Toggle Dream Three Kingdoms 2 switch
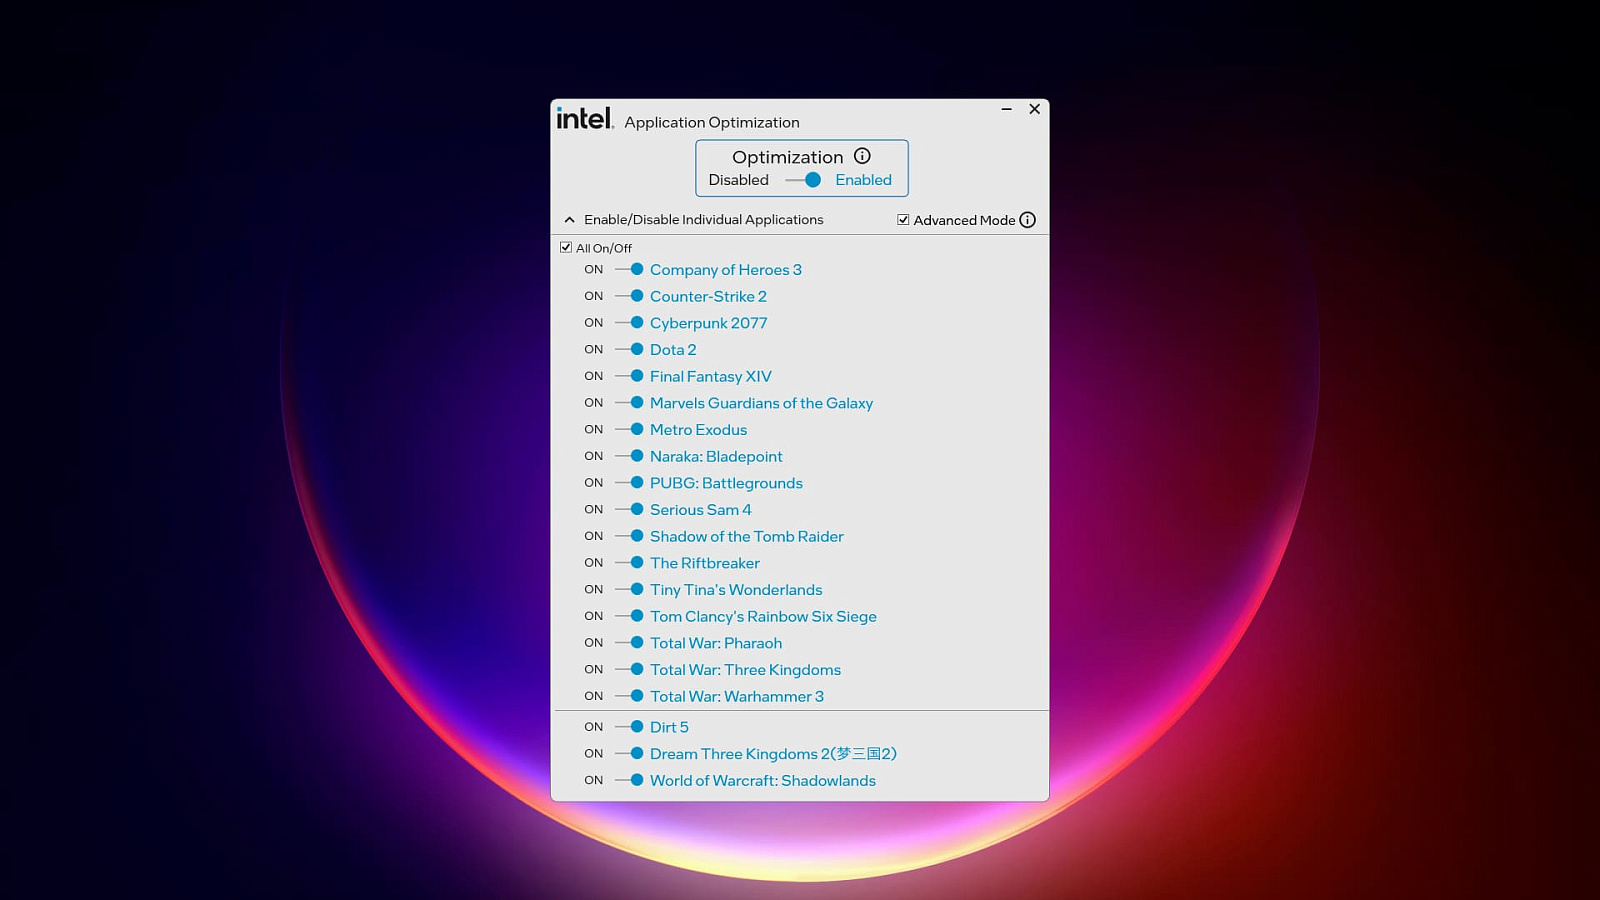Image resolution: width=1600 pixels, height=900 pixels. [629, 754]
